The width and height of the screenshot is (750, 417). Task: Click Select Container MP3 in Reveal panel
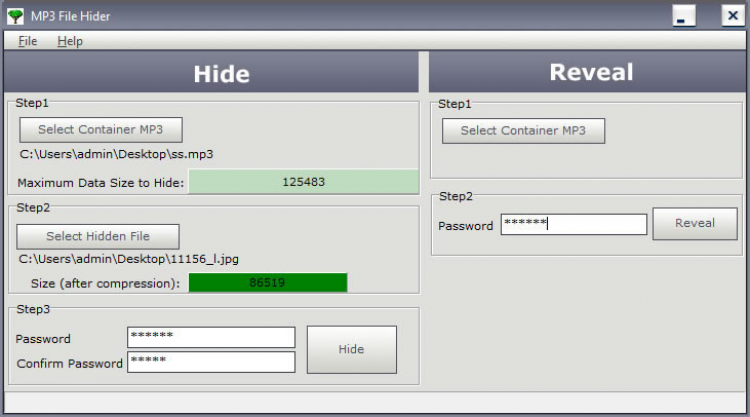(523, 131)
